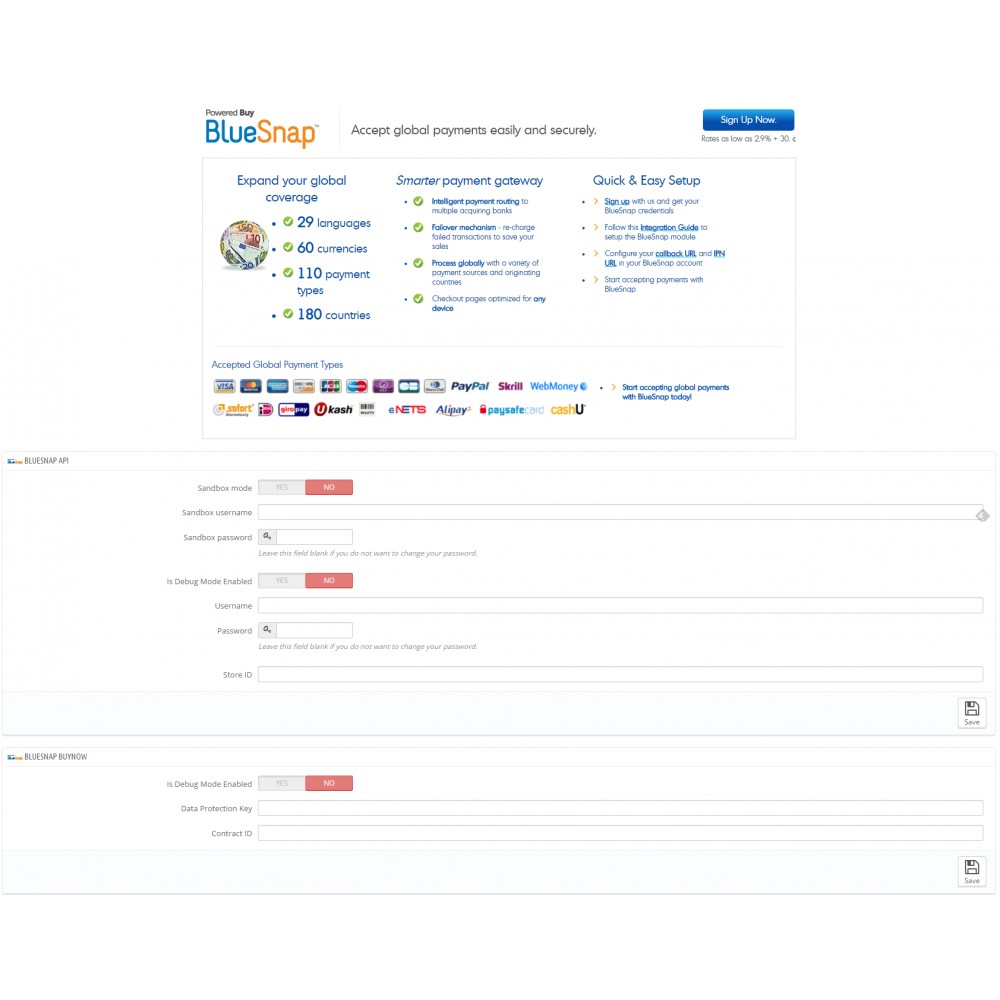Viewport: 1000px width, 1000px height.
Task: Select NO for Debug Mode in BlueSnap API
Action: pyautogui.click(x=329, y=580)
